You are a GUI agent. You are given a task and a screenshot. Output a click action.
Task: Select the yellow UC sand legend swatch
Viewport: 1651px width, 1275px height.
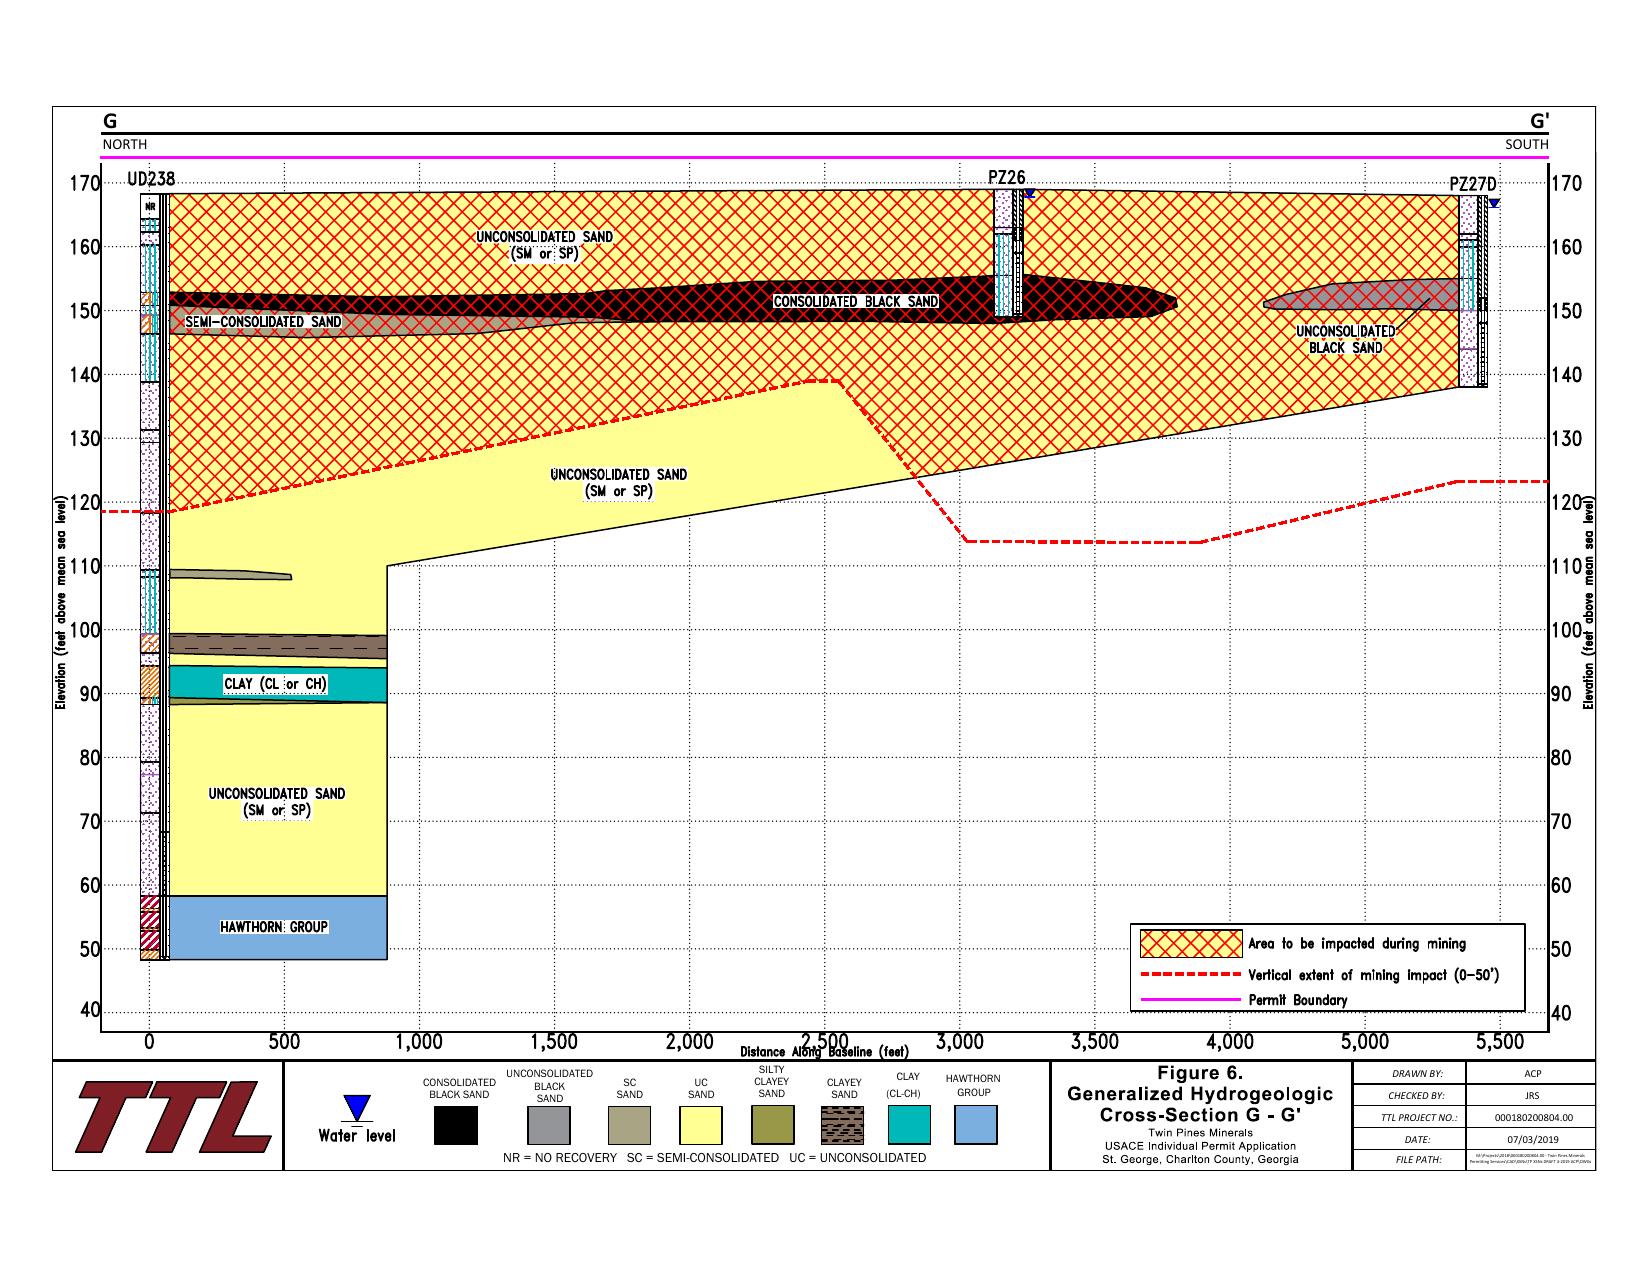point(701,1126)
